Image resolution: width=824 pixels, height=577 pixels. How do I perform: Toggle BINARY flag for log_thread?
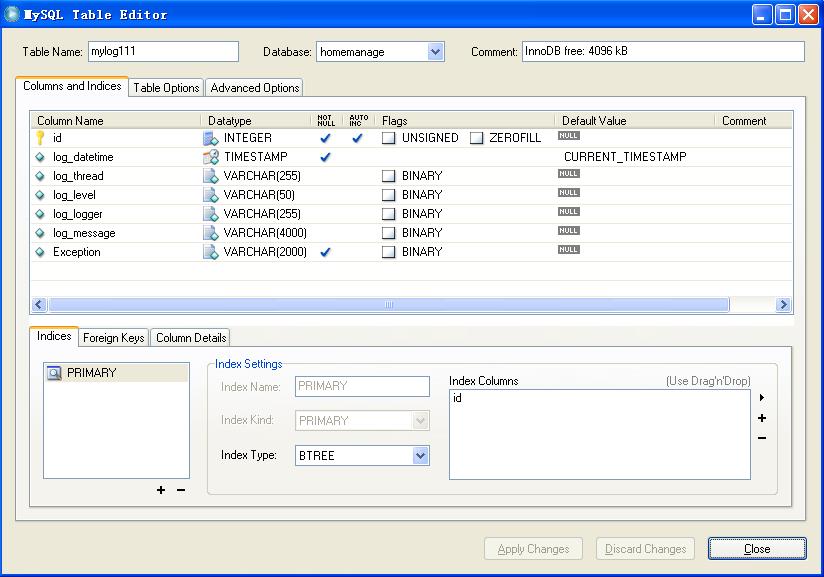(388, 176)
